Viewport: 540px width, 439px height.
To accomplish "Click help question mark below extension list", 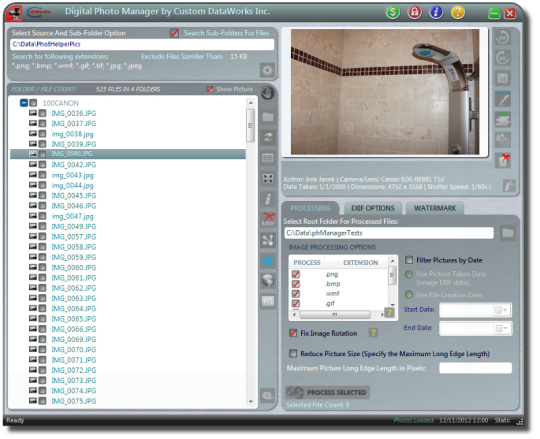I will 389,313.
